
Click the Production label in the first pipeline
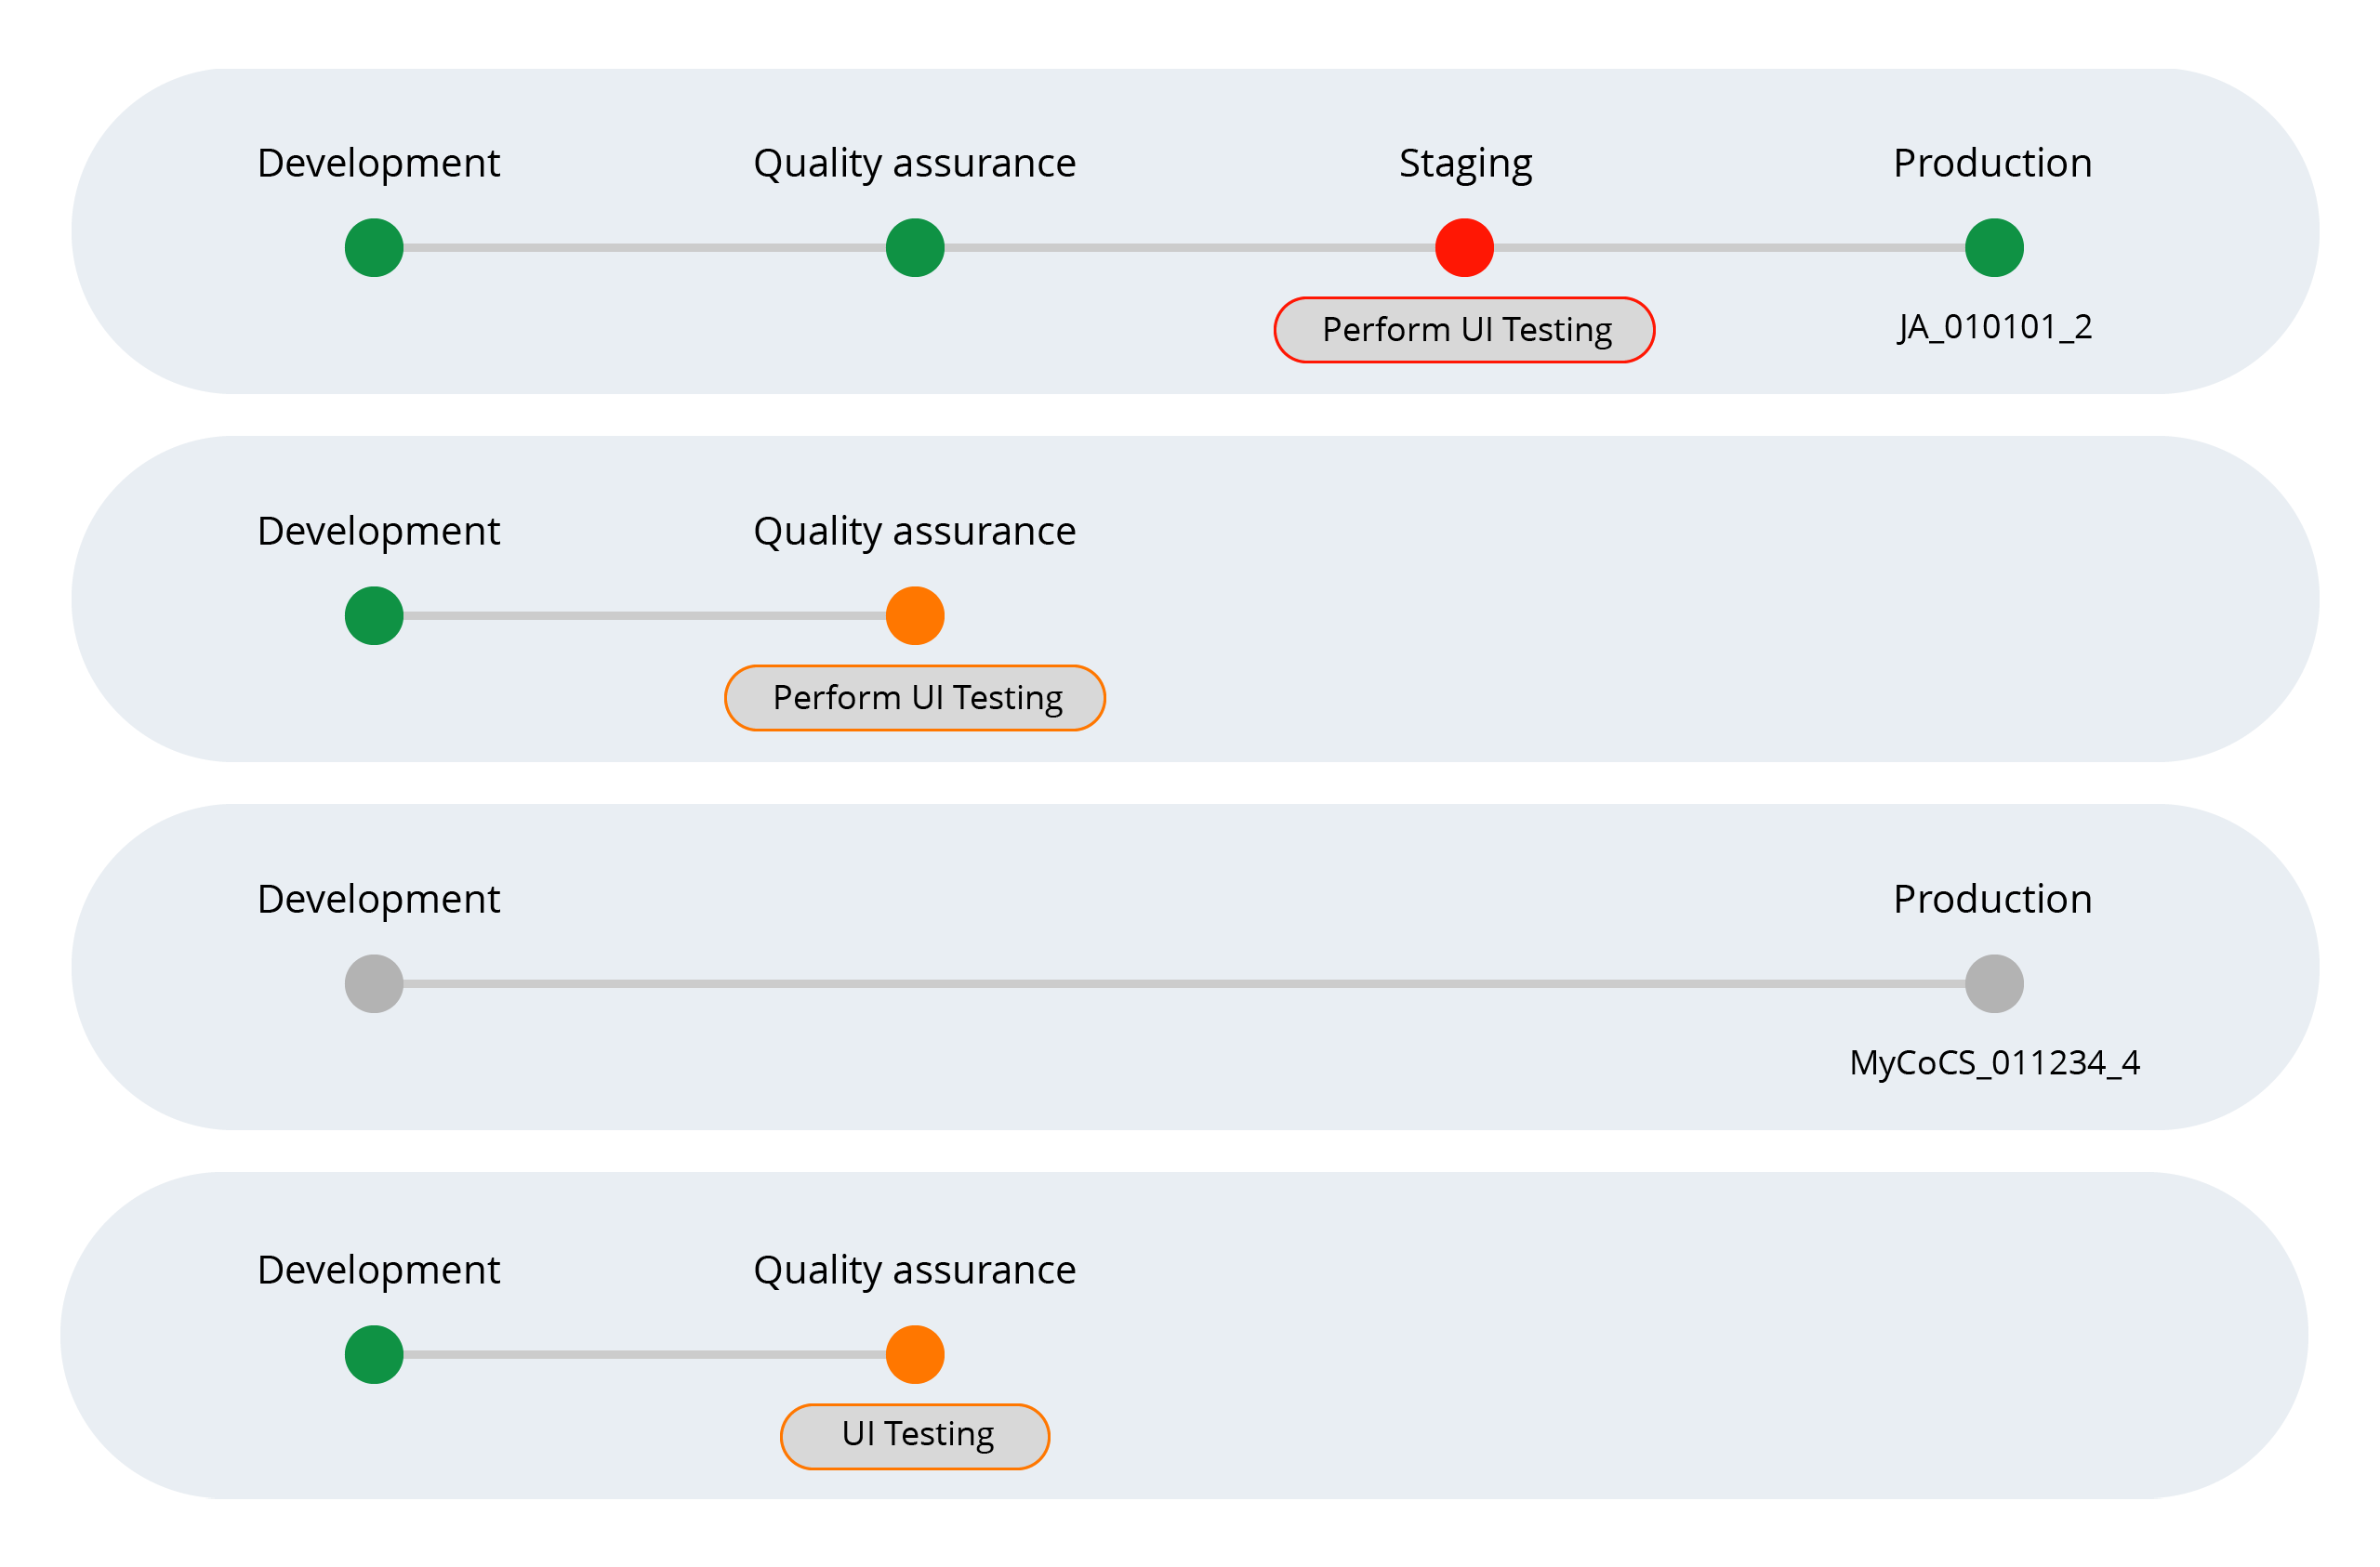[1992, 163]
